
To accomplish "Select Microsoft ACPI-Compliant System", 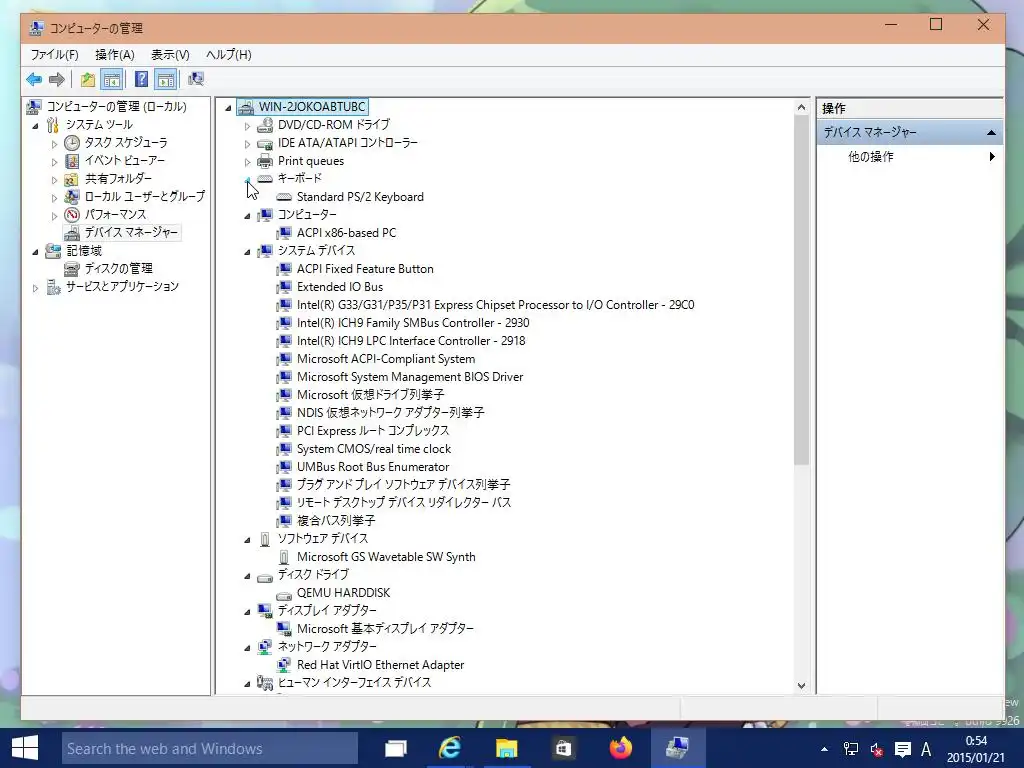I will click(385, 359).
